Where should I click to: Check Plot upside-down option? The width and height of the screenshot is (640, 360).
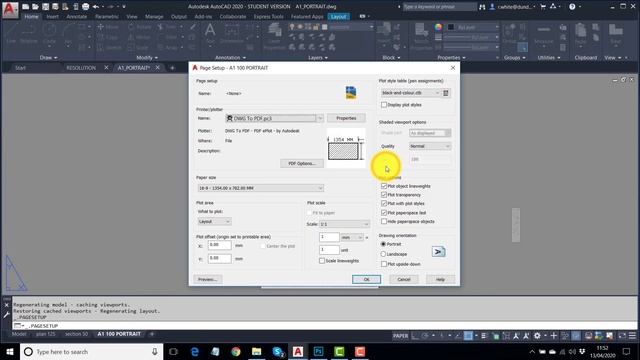[x=384, y=264]
